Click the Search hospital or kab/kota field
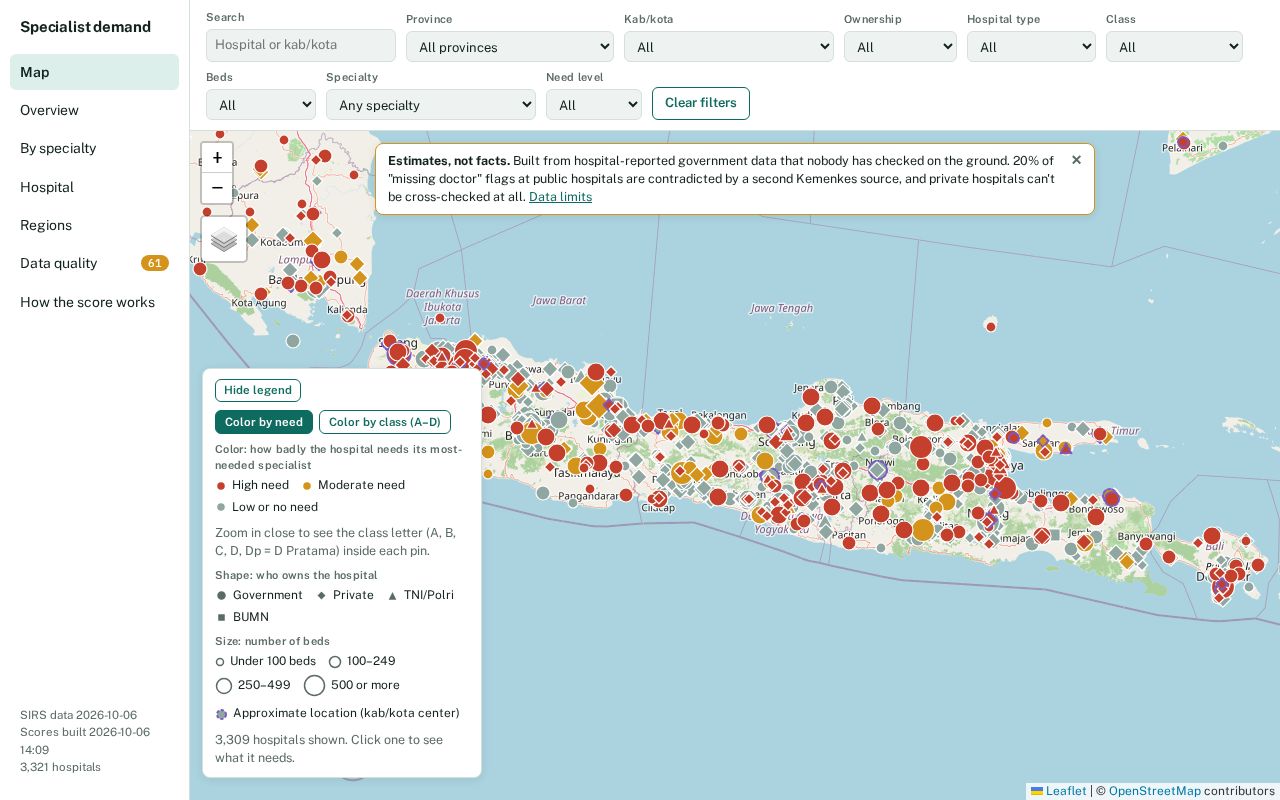This screenshot has height=800, width=1280. coord(301,45)
